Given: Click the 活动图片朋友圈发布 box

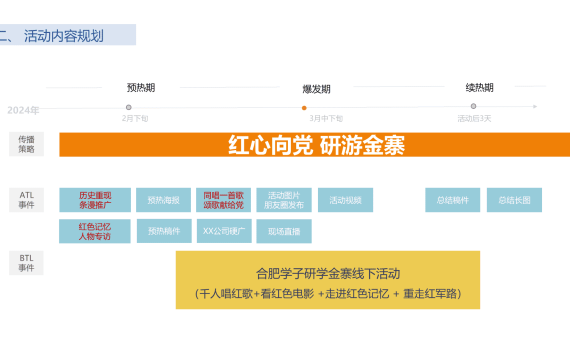Looking at the screenshot, I should (284, 200).
